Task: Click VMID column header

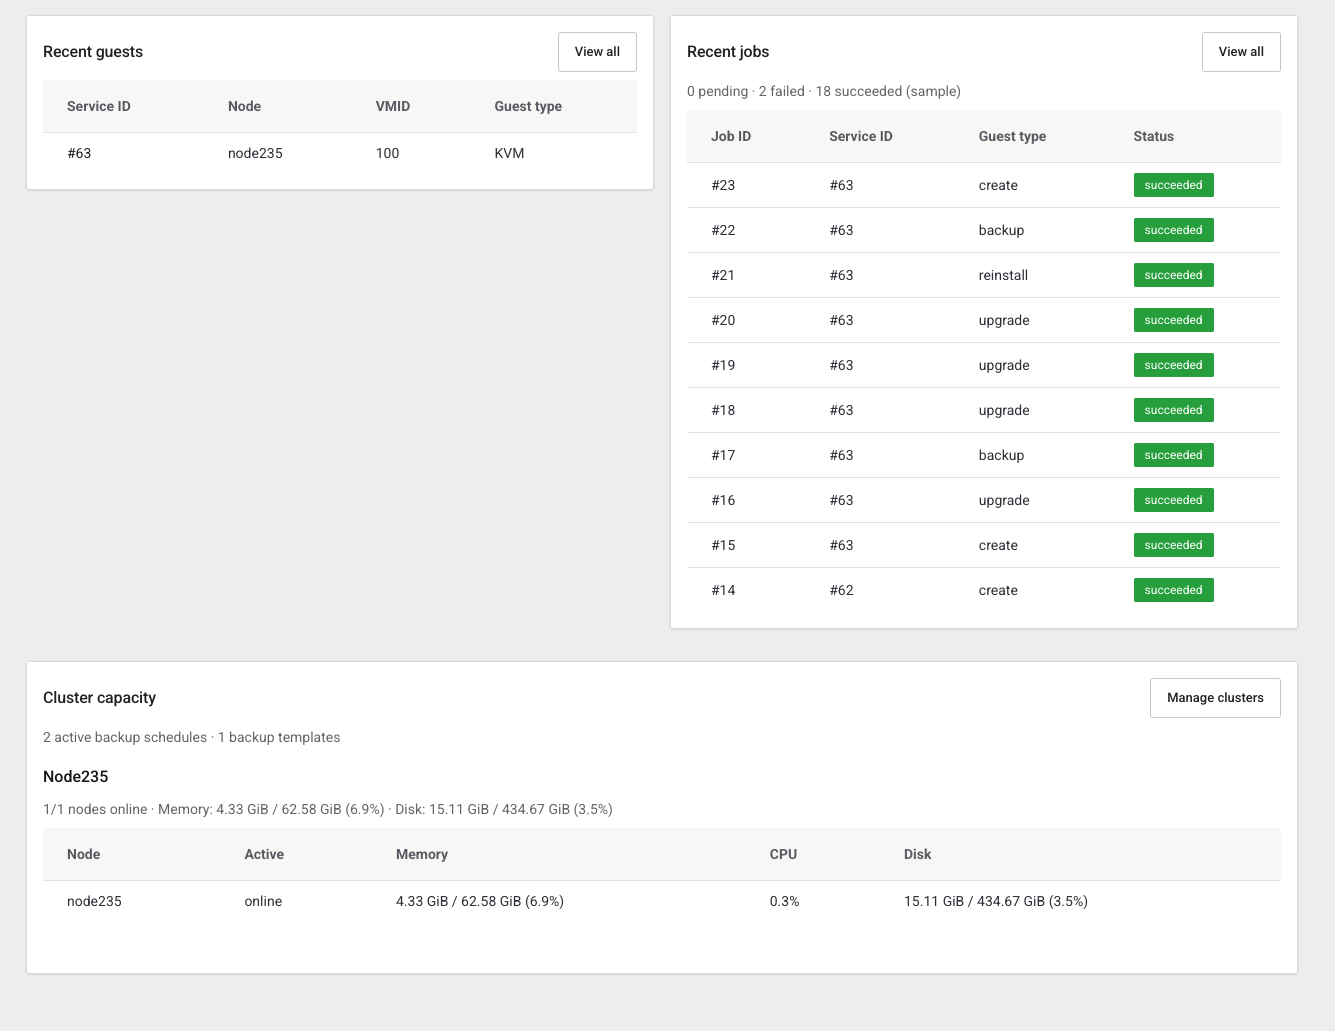Action: coord(393,106)
